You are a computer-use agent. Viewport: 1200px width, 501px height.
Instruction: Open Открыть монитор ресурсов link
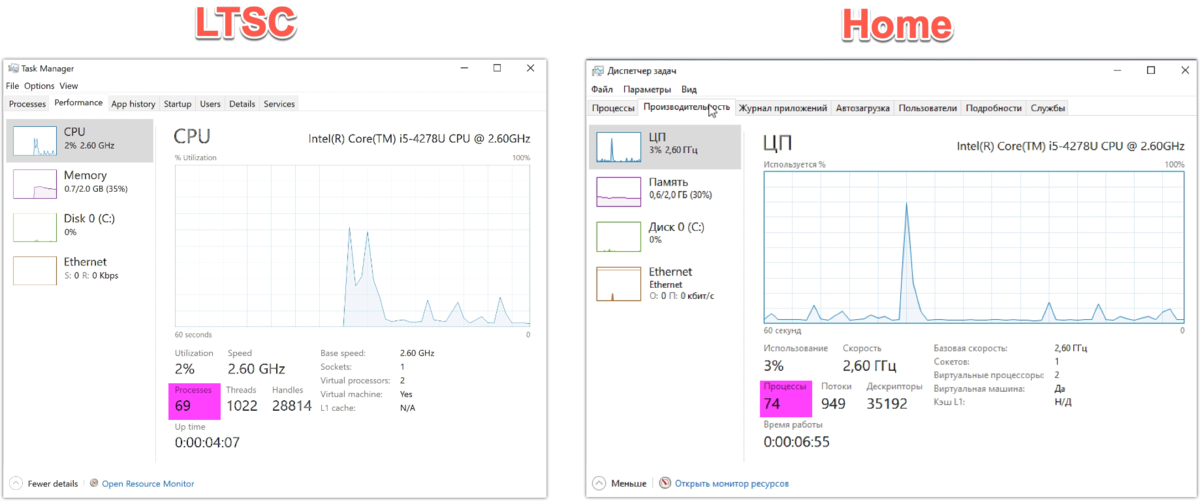pyautogui.click(x=731, y=483)
